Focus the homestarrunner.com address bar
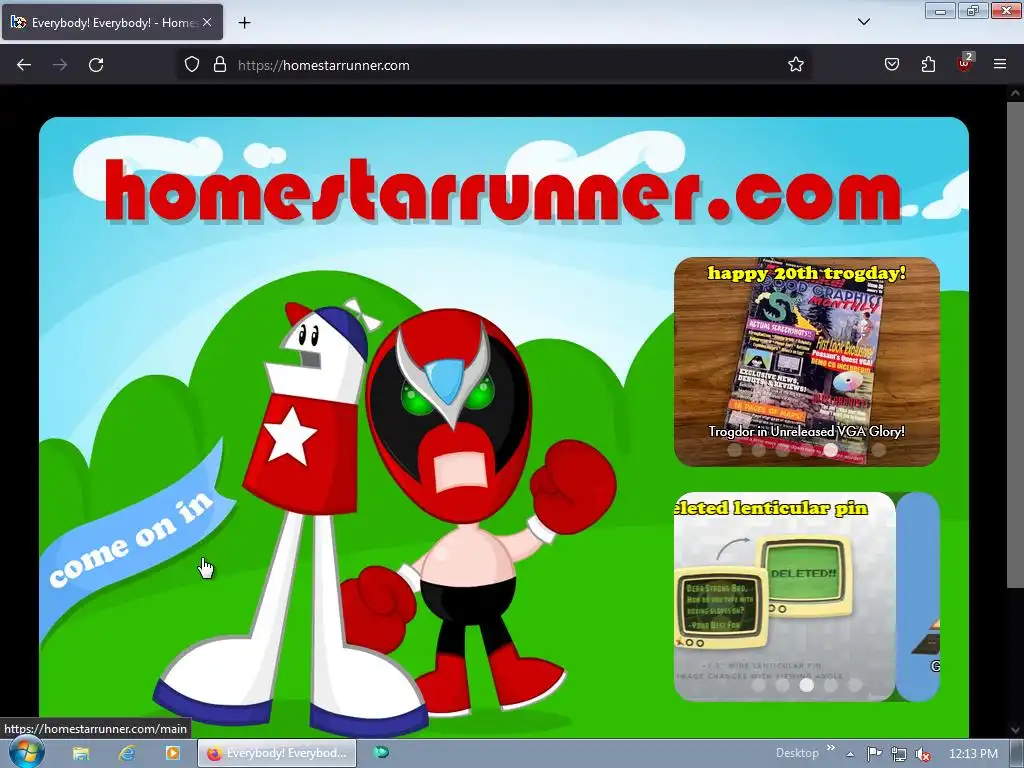The image size is (1024, 768). coord(494,65)
